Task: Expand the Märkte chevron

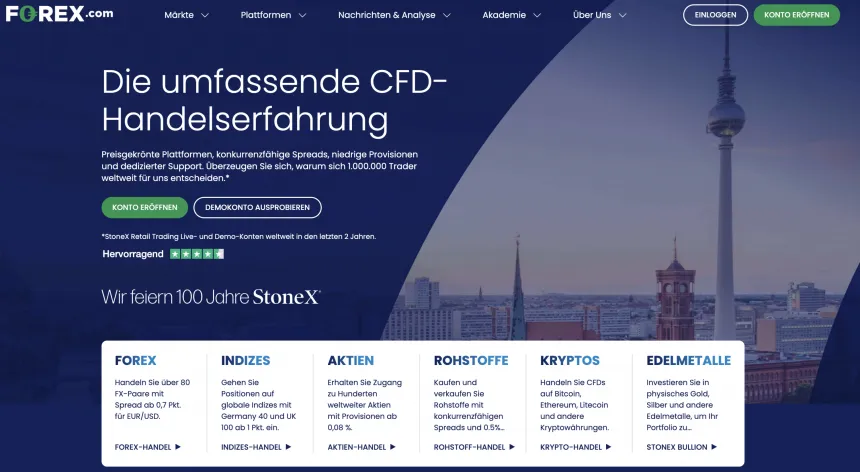Action: (205, 15)
